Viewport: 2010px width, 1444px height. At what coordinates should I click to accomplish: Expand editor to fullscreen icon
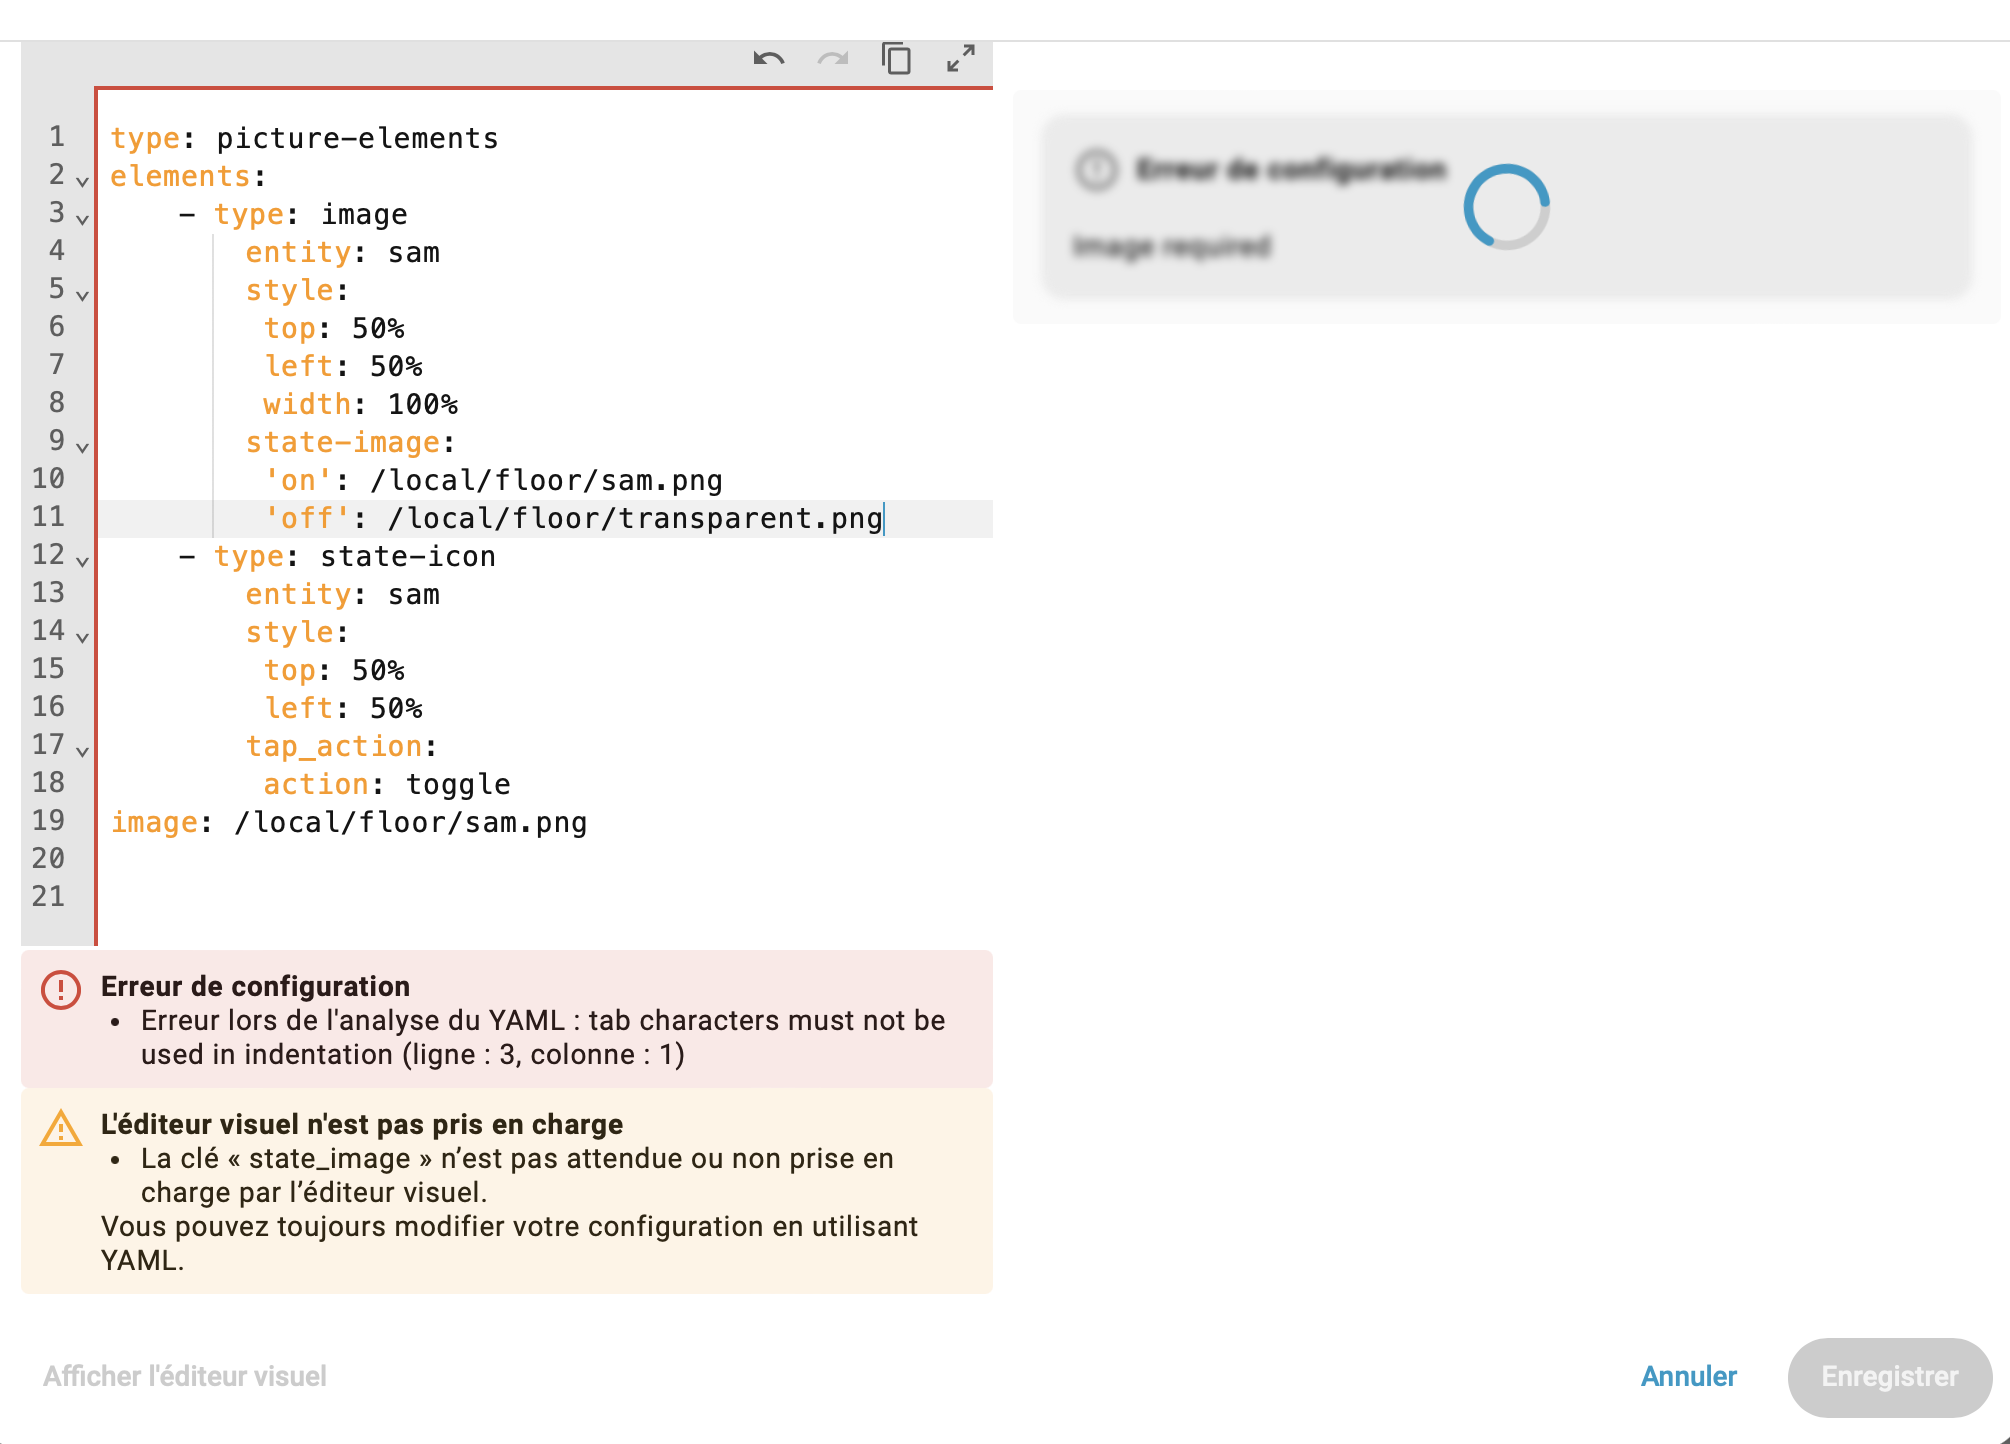960,59
